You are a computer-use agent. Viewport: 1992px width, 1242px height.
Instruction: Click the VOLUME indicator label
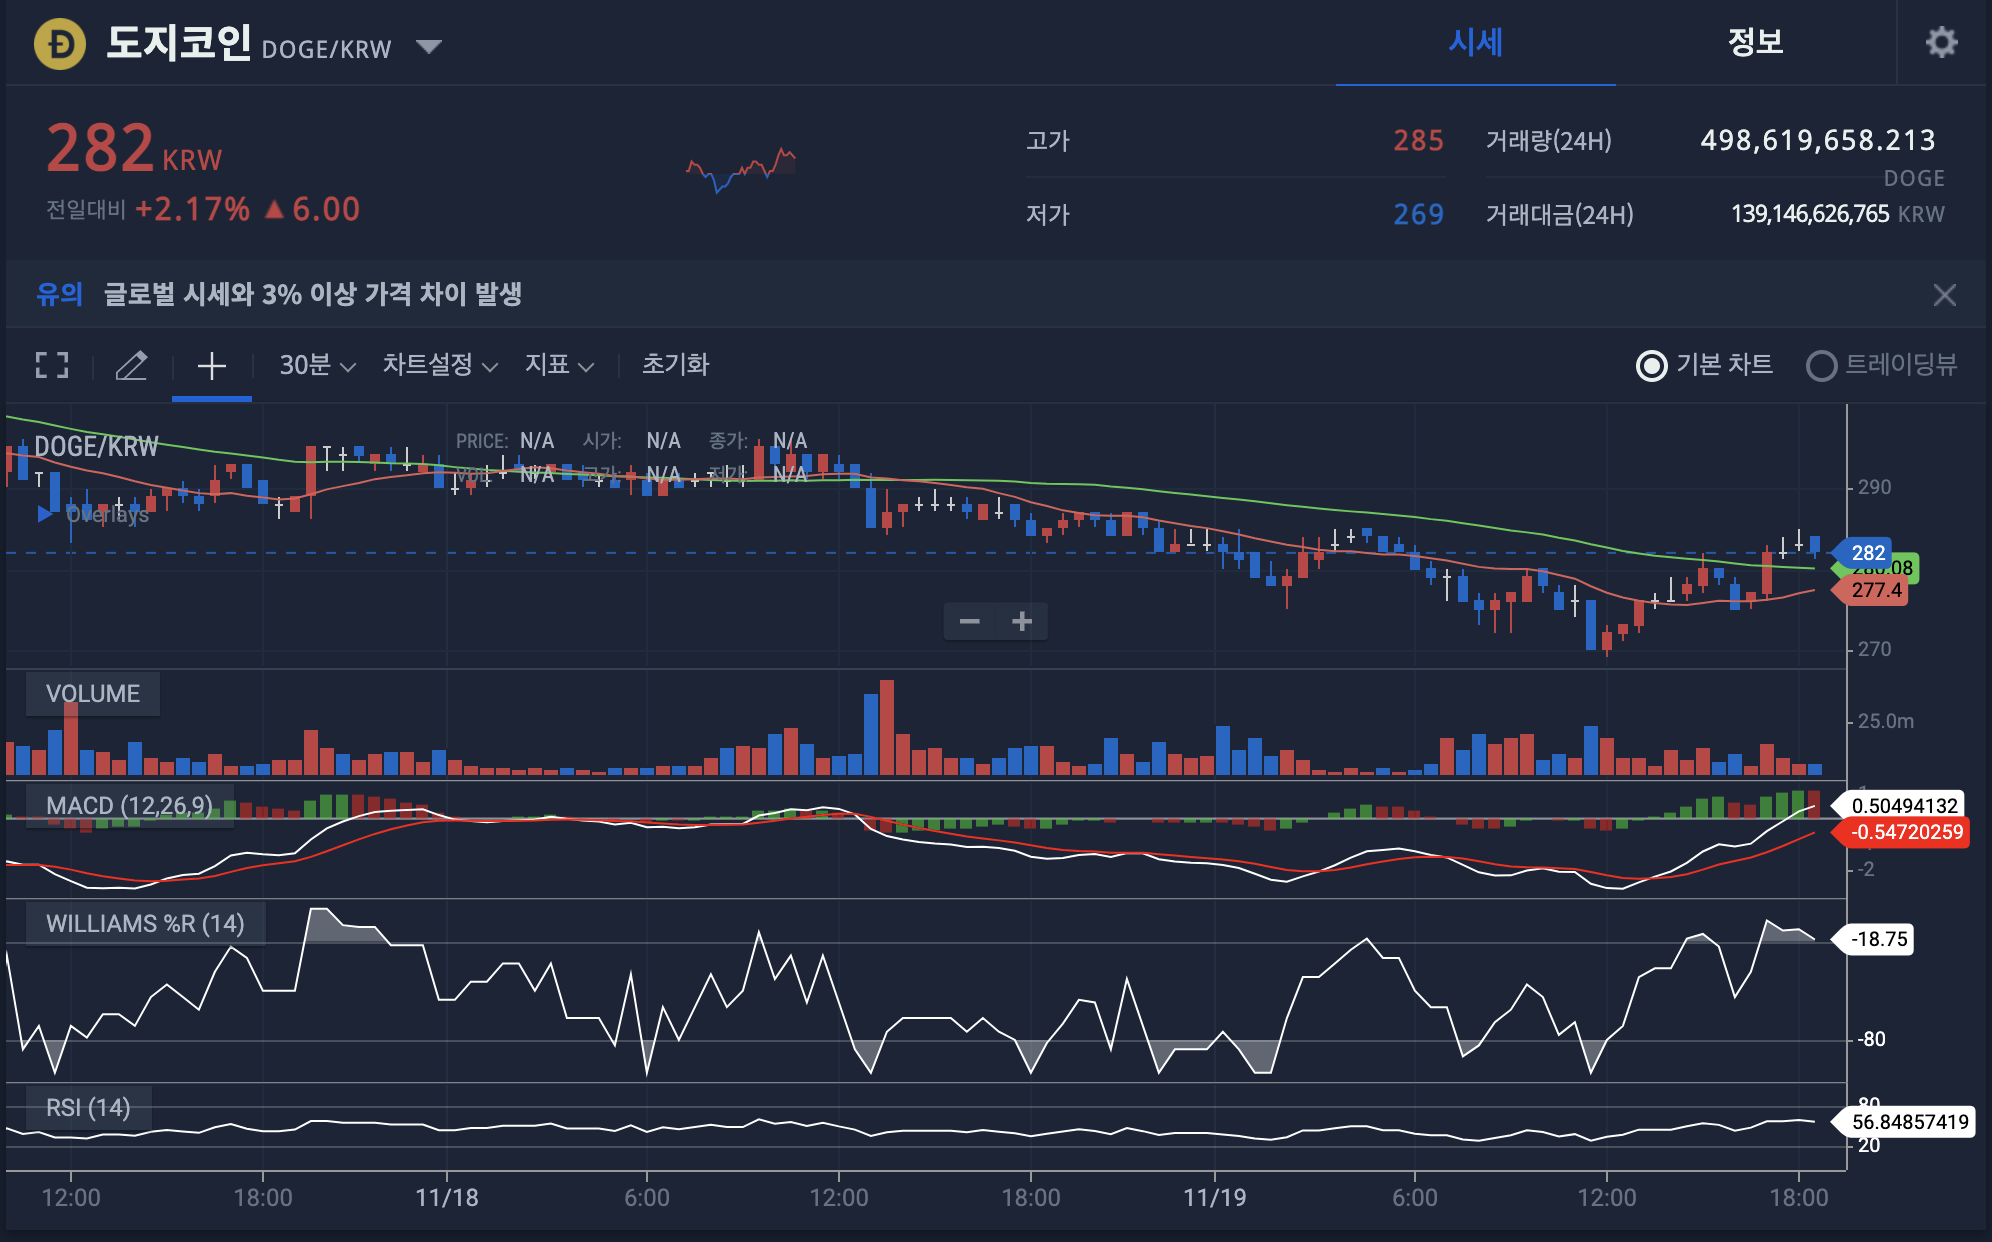pyautogui.click(x=93, y=693)
